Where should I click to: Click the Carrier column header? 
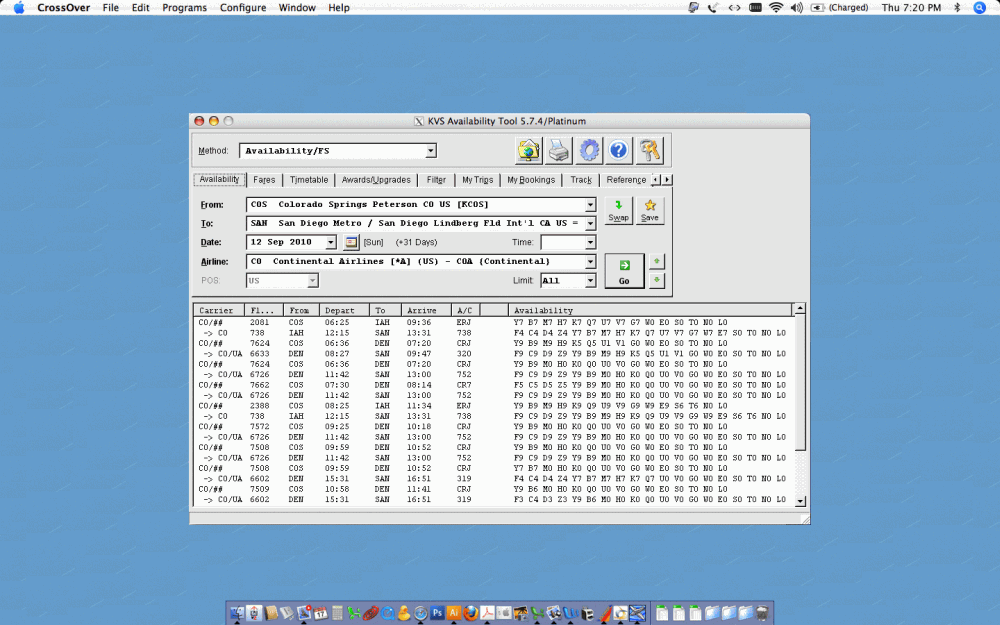point(219,311)
